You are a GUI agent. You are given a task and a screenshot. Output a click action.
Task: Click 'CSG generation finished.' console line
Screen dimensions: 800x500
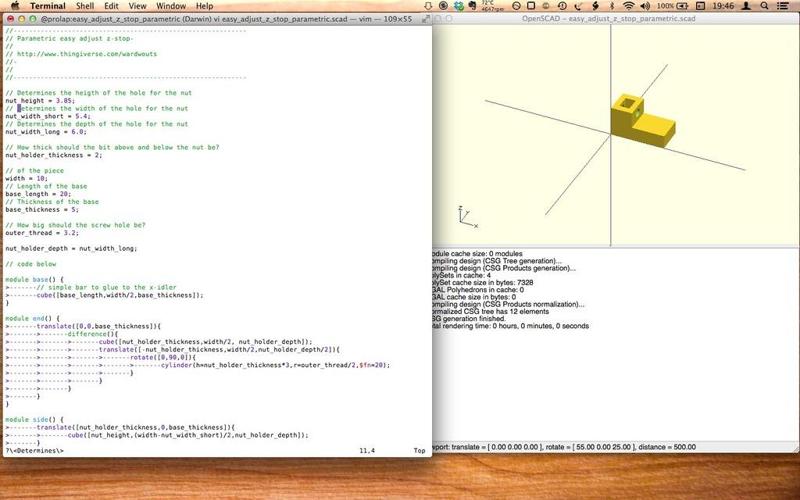(x=469, y=319)
